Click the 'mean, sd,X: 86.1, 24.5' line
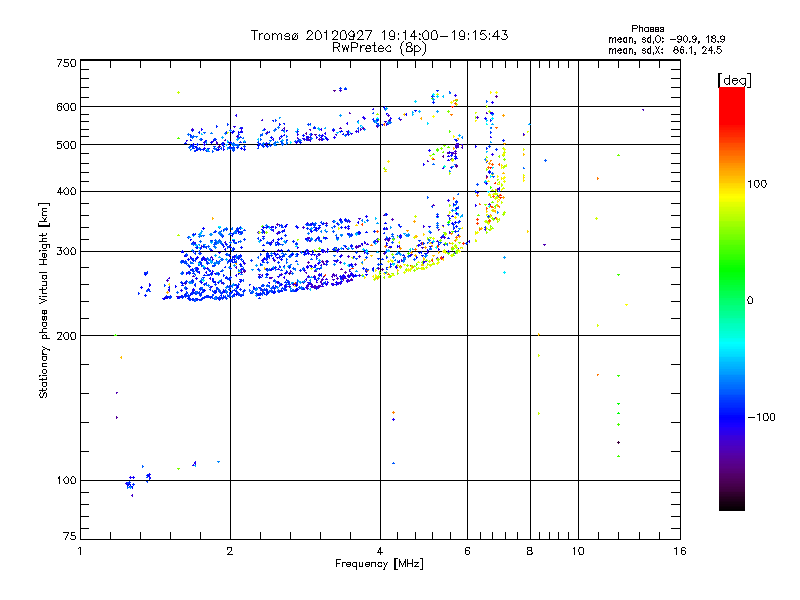Screen dimensions: 800x600 [665, 50]
